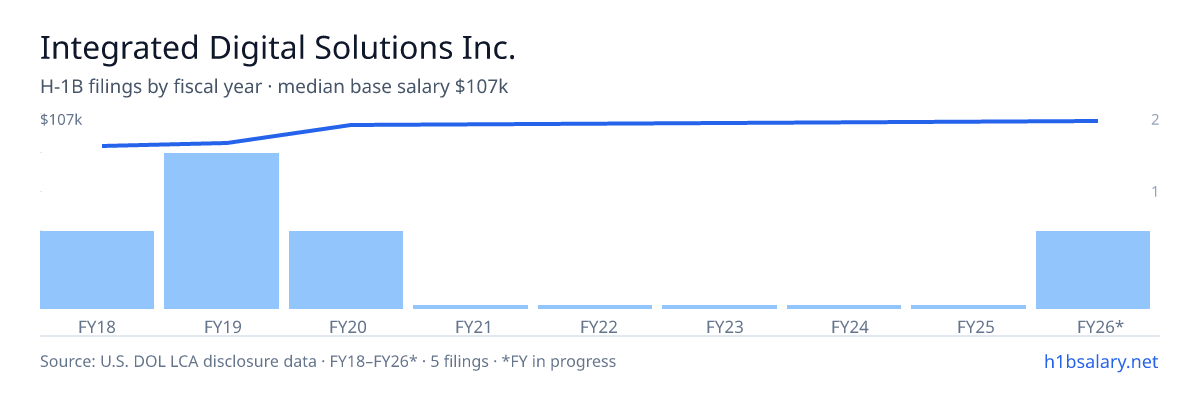Click the FY20 filings bar
This screenshot has width=1200, height=400.
(346, 270)
